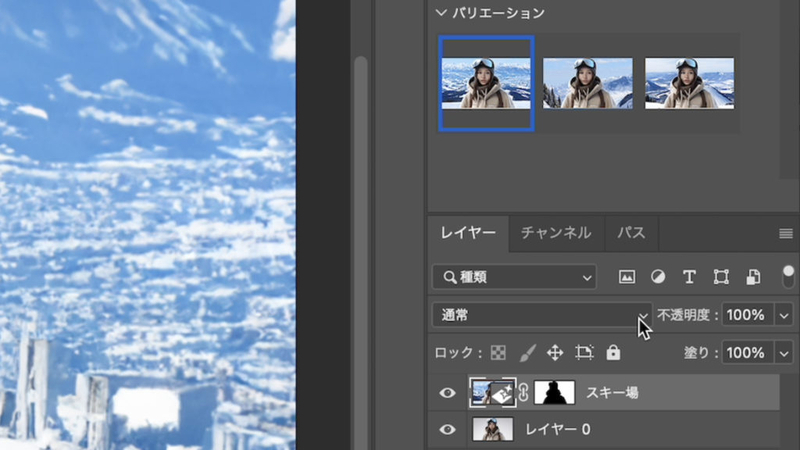Filter layers by smart object icon

753,277
